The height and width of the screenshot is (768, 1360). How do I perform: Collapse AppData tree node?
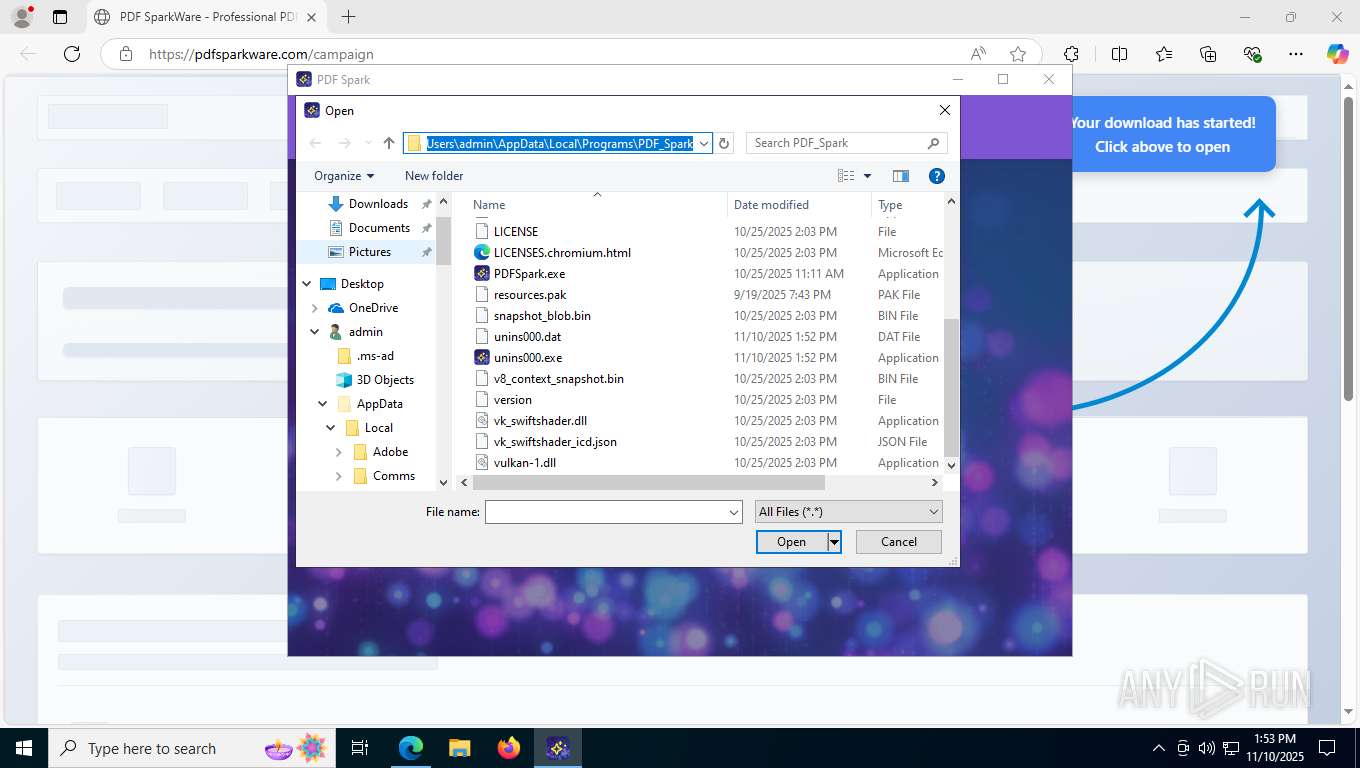[323, 404]
